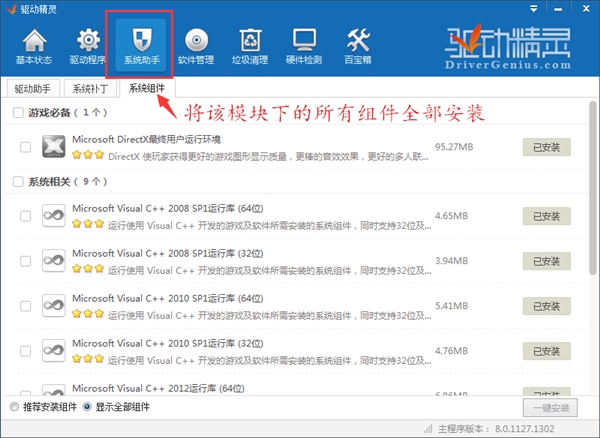Select 推荐安装组件 radio option

[x=13, y=407]
